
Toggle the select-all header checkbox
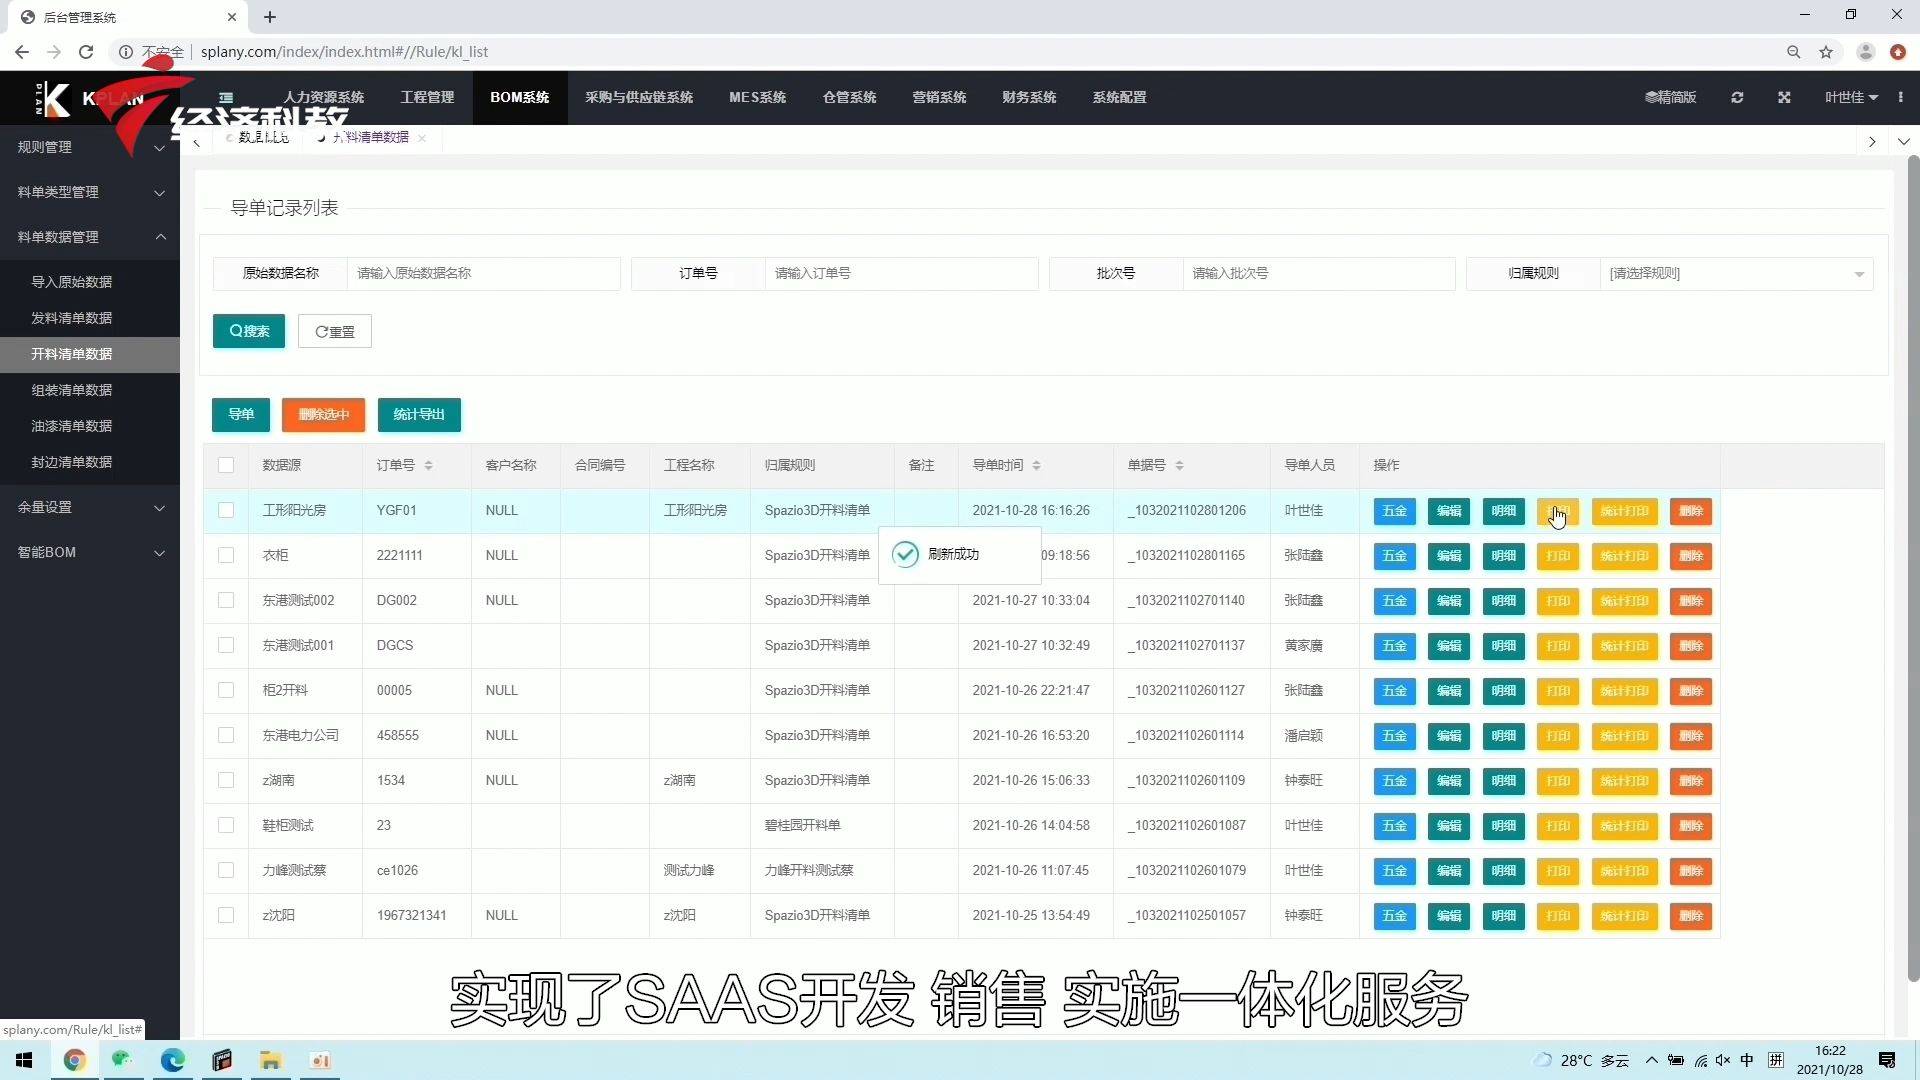[x=226, y=465]
